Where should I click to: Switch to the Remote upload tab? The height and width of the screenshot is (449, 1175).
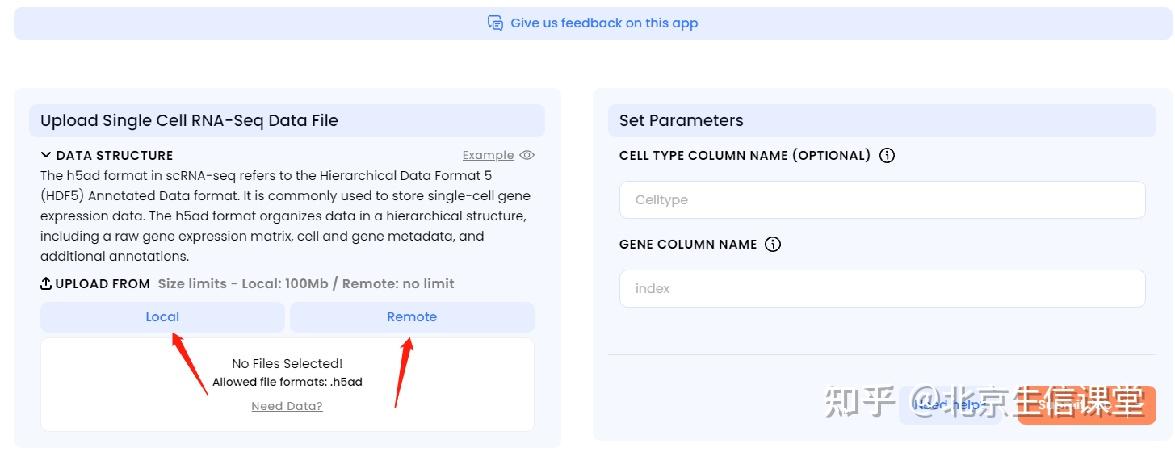point(412,317)
